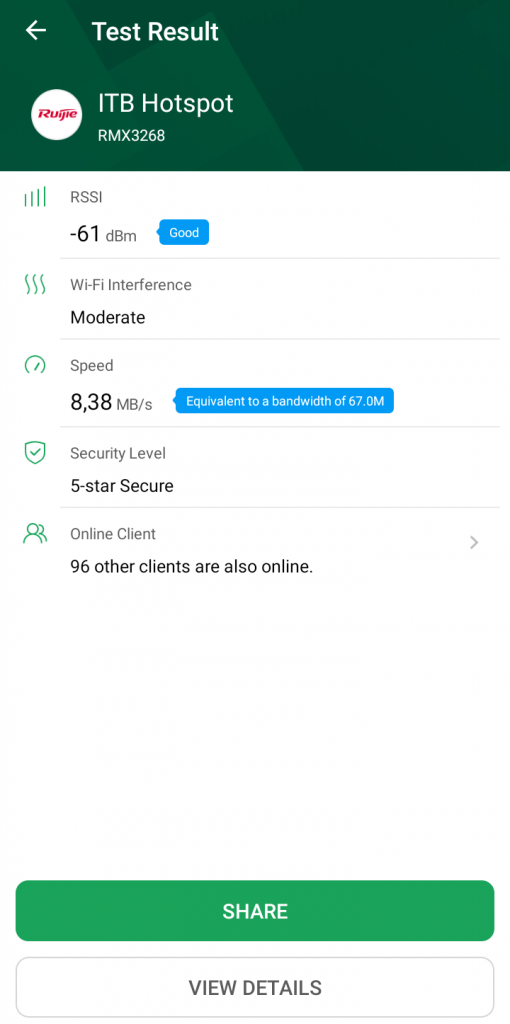510x1024 pixels.
Task: Click the RSSI signal bars icon
Action: (35, 197)
